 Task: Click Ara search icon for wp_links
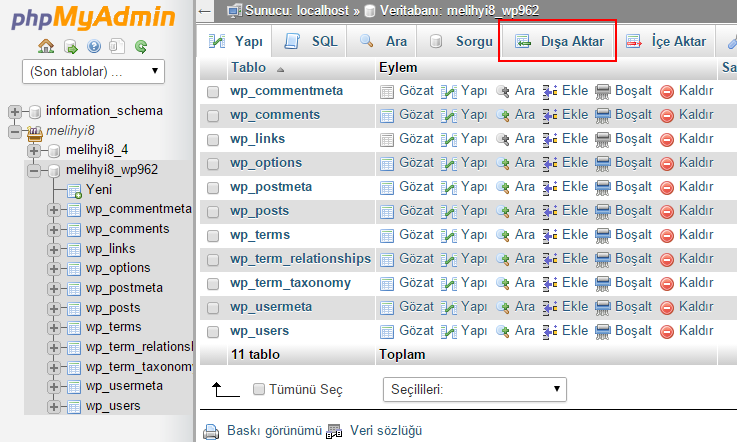coord(503,140)
